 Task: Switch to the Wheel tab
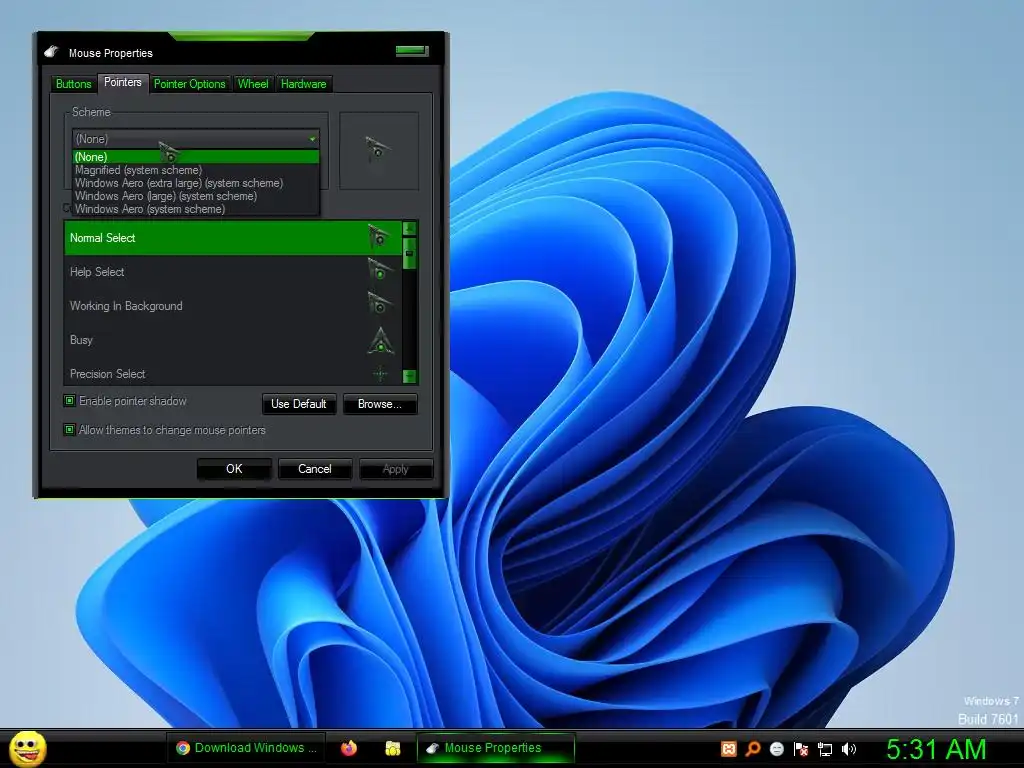coord(253,84)
